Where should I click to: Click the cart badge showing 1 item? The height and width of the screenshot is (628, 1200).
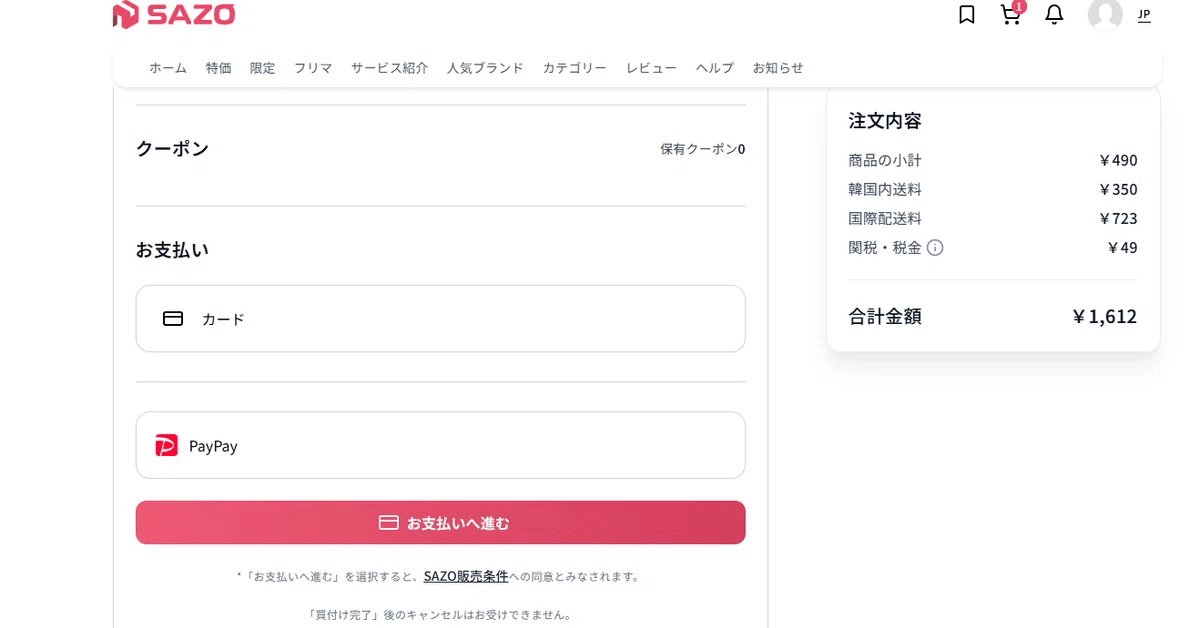coord(1019,7)
